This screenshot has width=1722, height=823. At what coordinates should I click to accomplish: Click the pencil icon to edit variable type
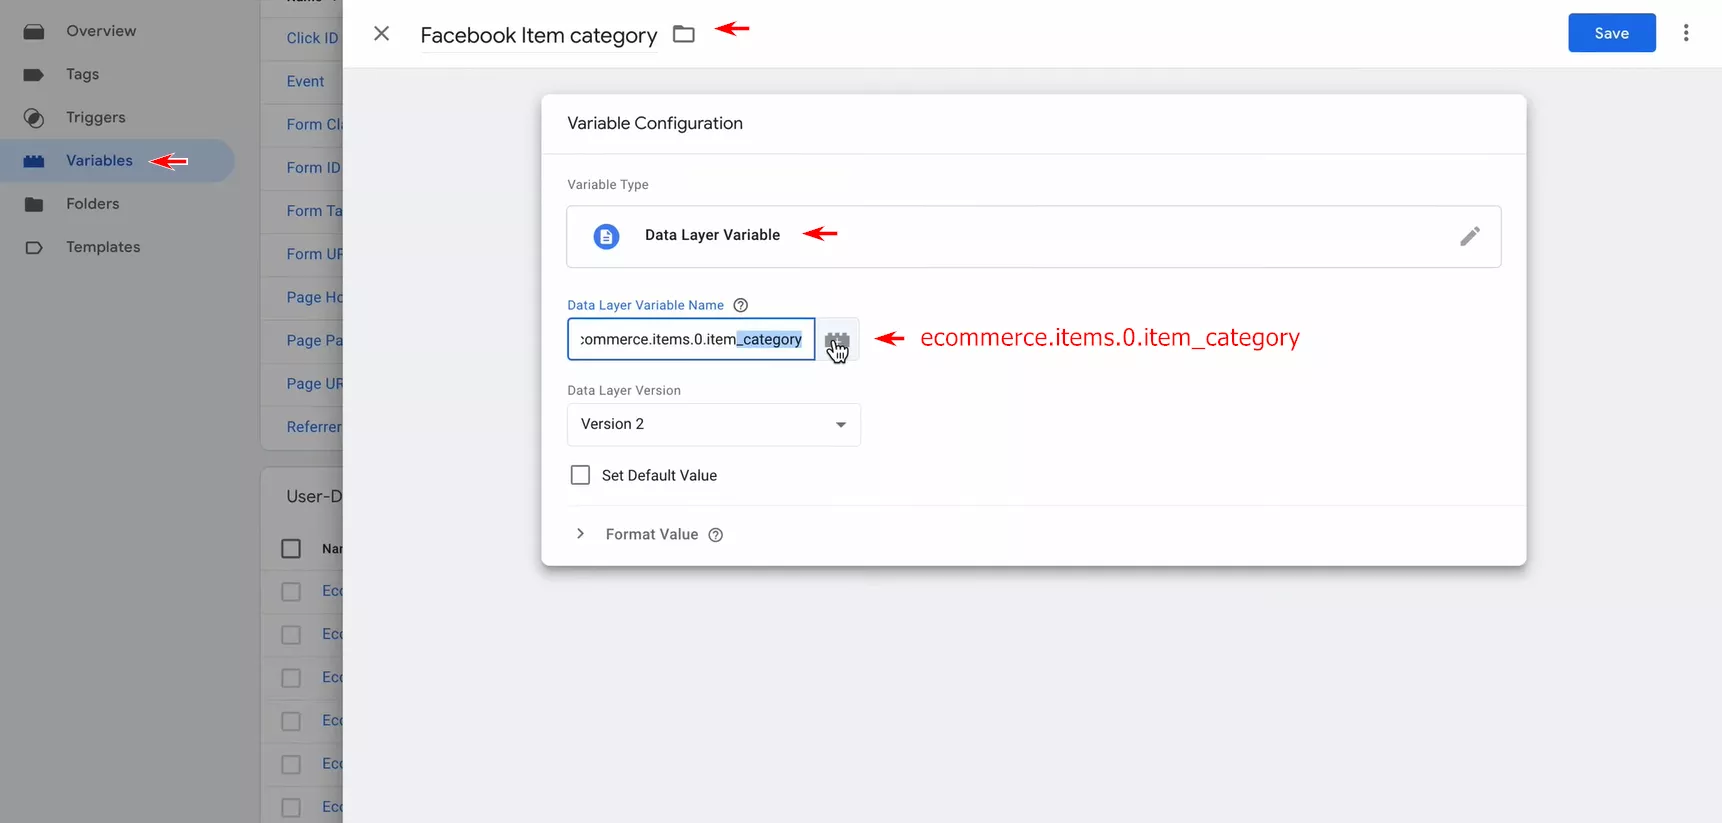tap(1469, 236)
